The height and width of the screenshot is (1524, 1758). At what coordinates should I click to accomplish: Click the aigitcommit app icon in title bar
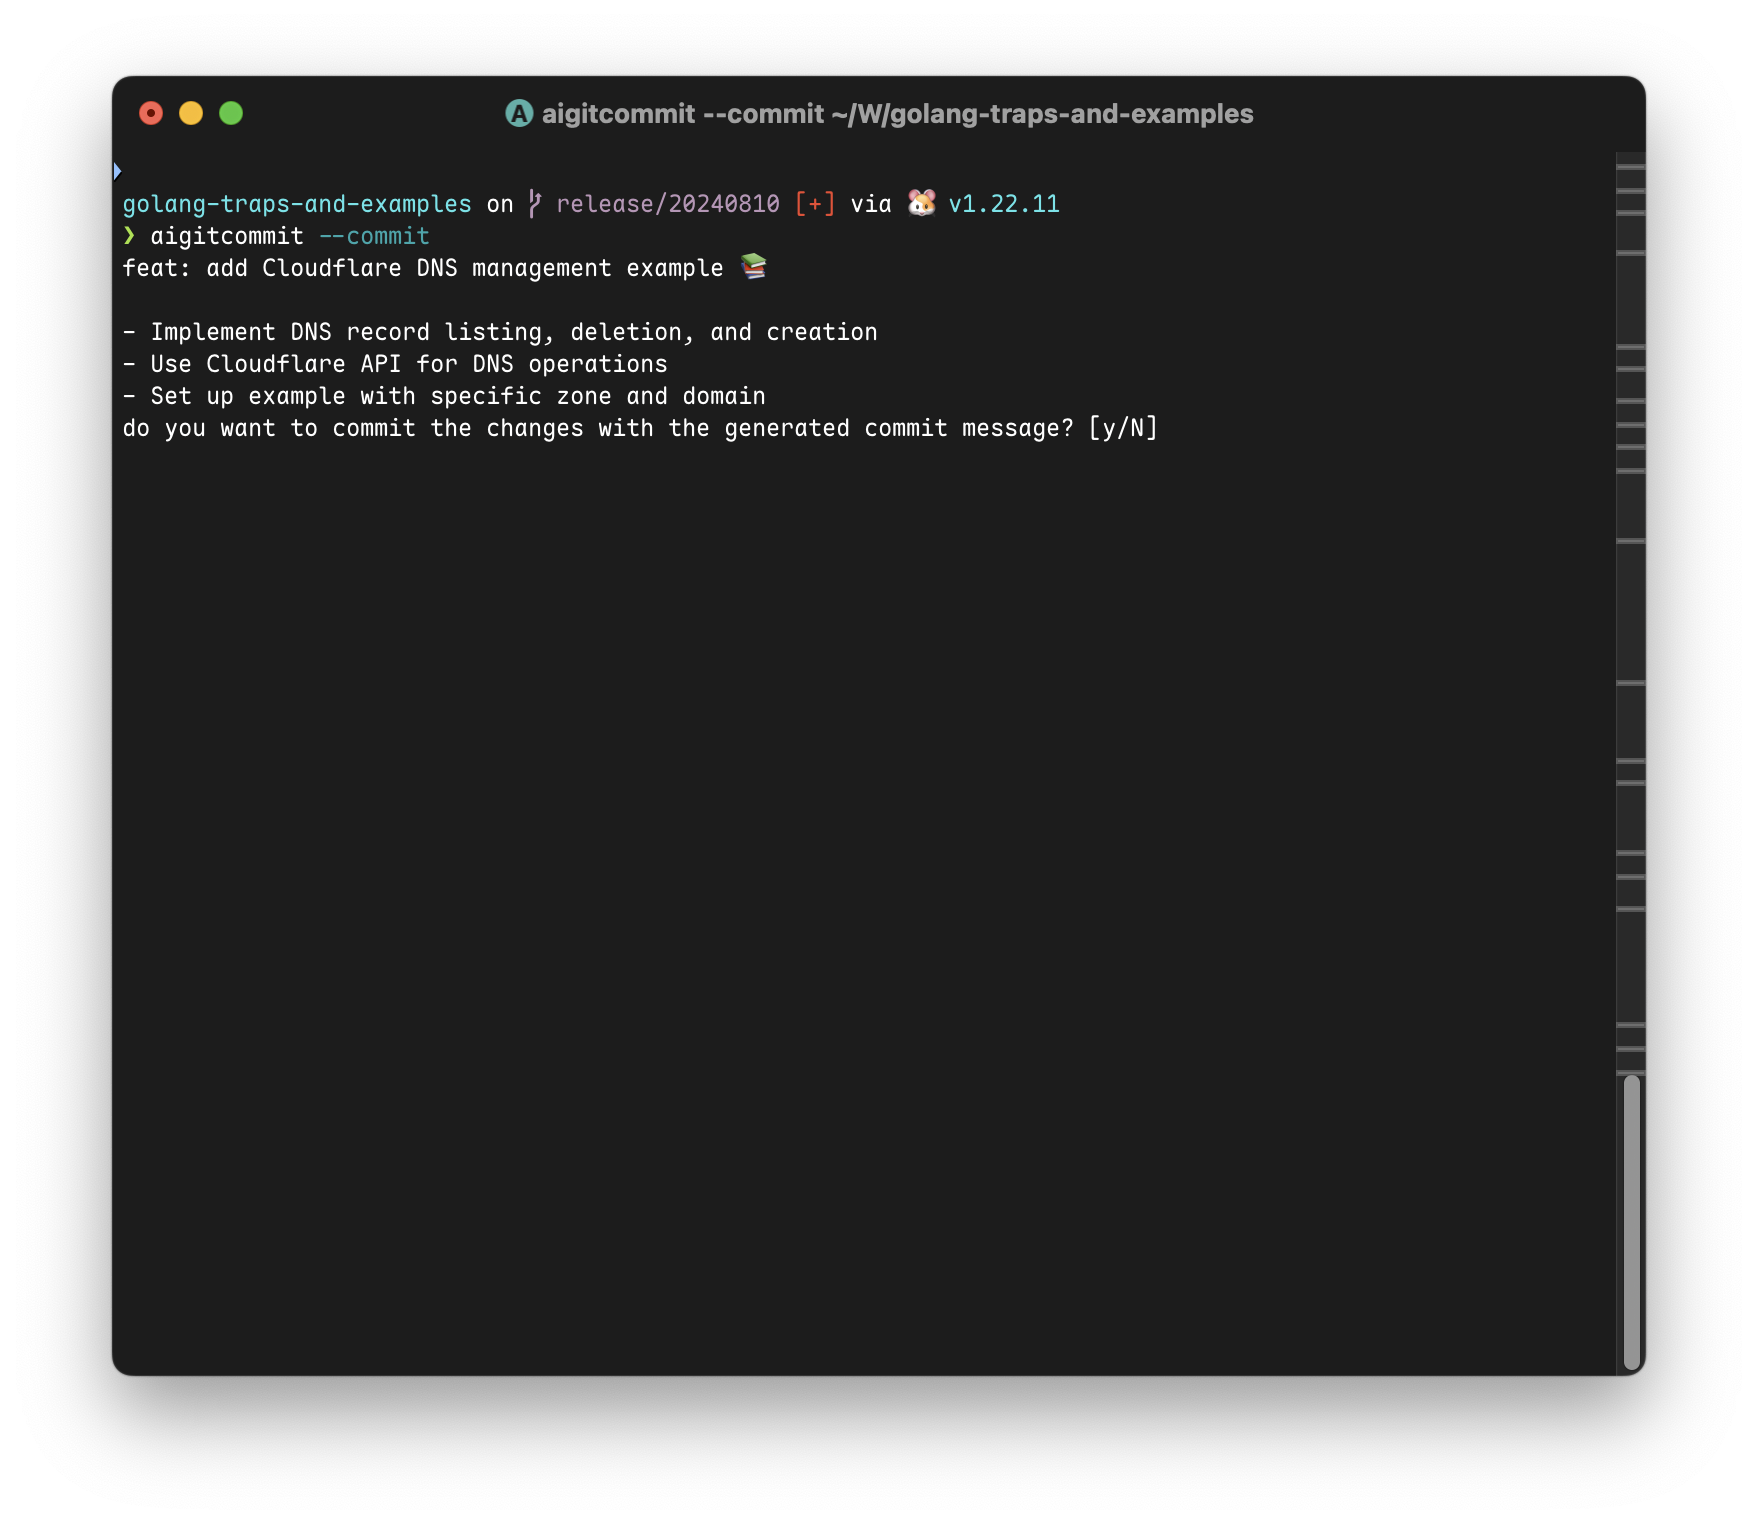click(x=519, y=114)
